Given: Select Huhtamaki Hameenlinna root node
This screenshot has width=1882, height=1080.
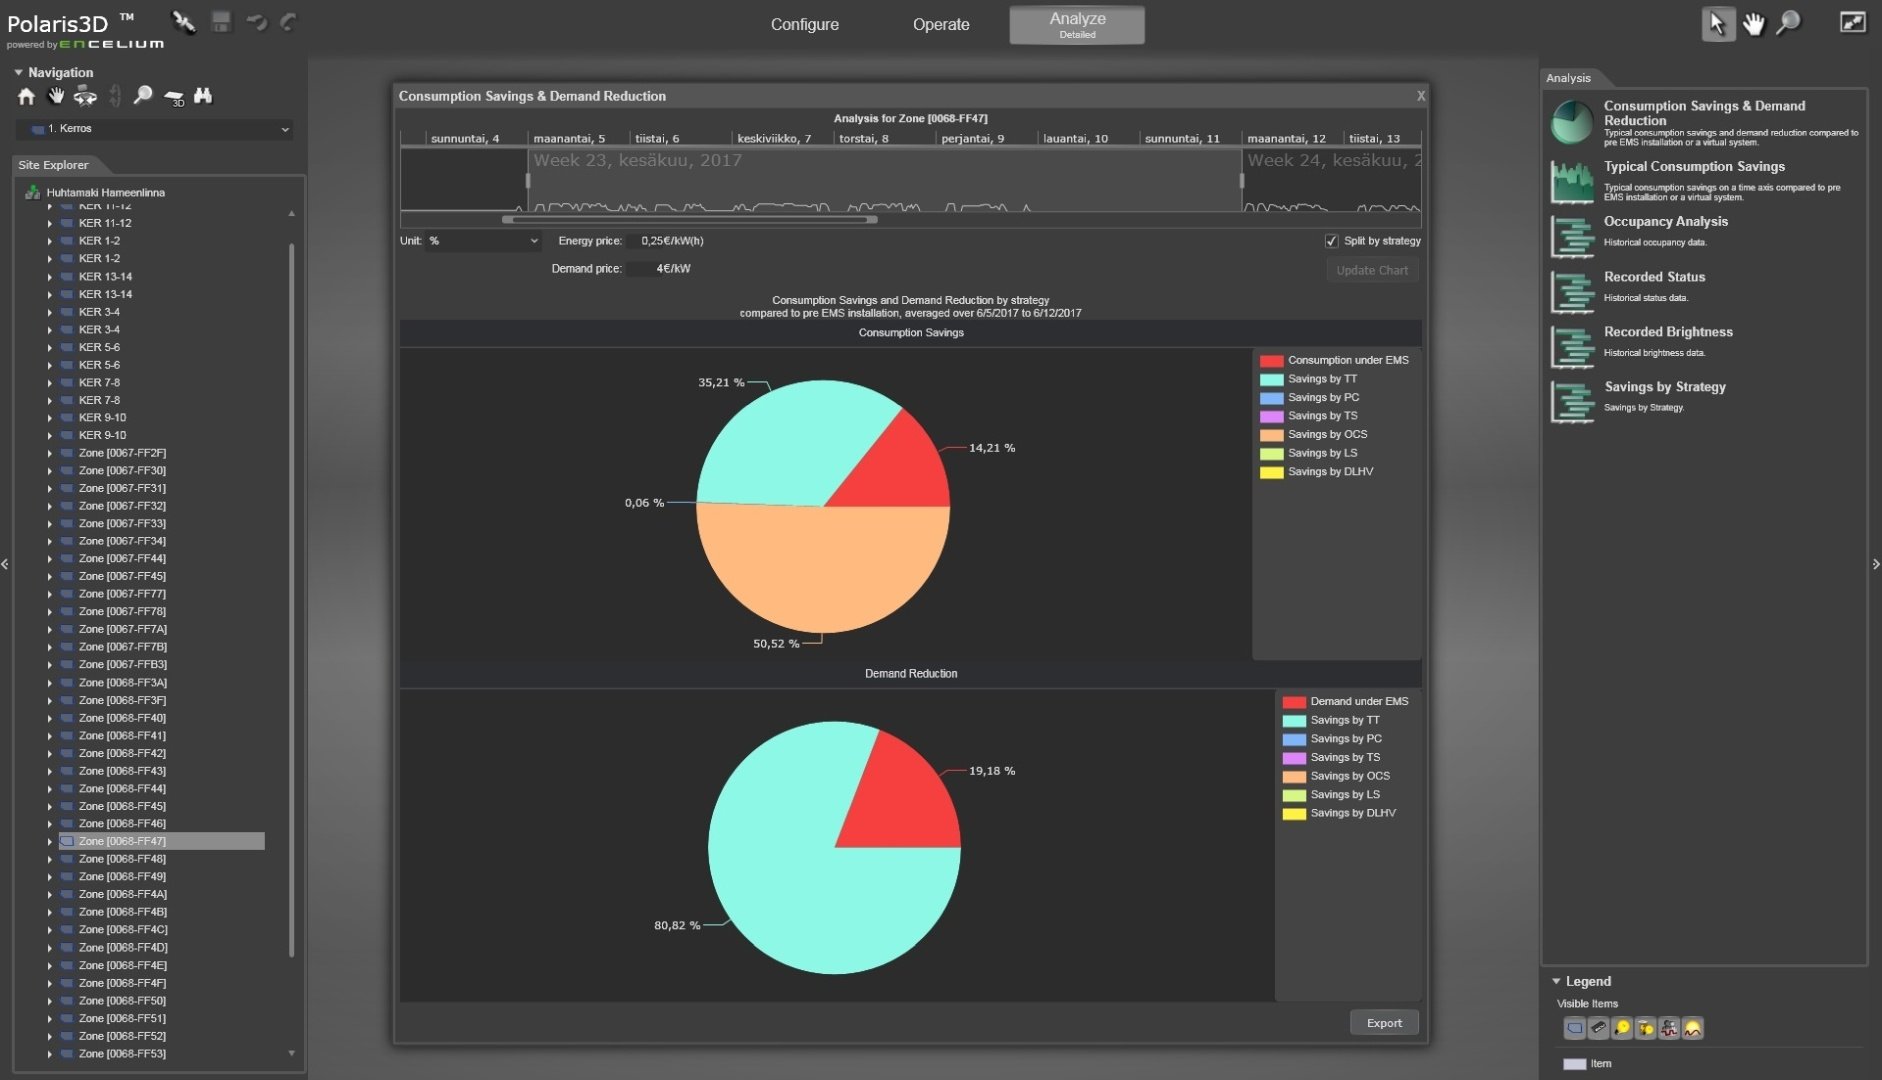Looking at the screenshot, I should [x=105, y=192].
